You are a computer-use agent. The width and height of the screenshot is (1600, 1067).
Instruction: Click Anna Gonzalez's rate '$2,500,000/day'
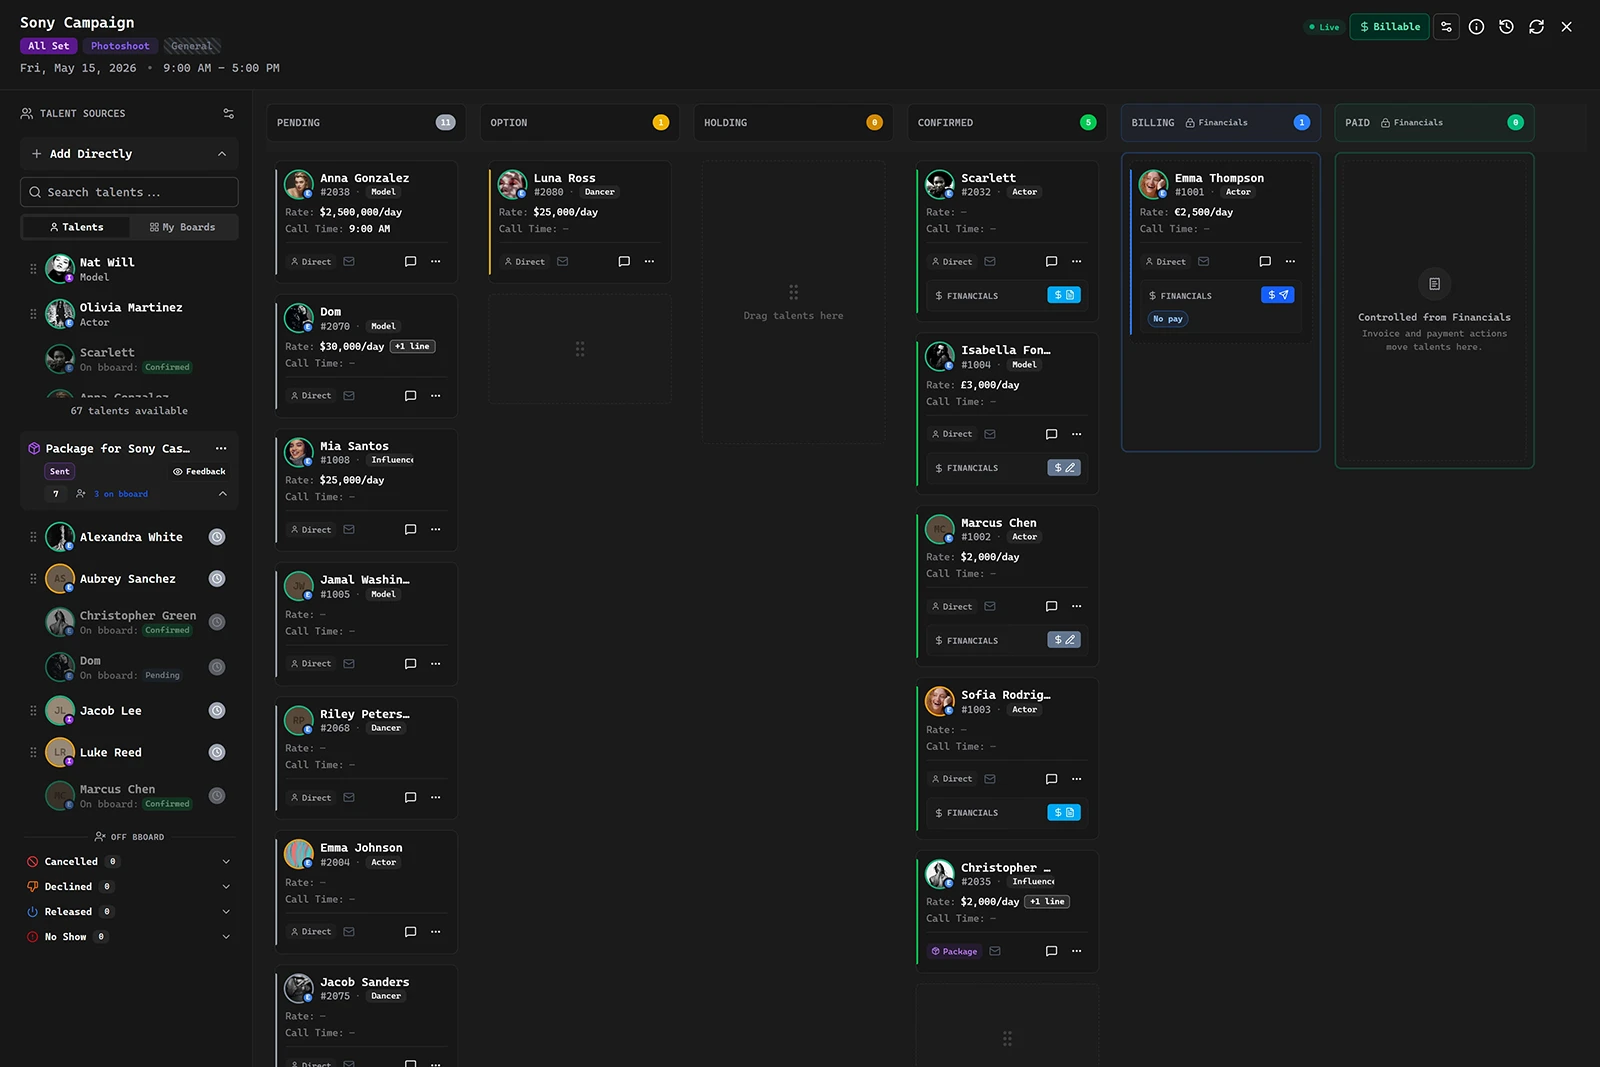pyautogui.click(x=360, y=212)
